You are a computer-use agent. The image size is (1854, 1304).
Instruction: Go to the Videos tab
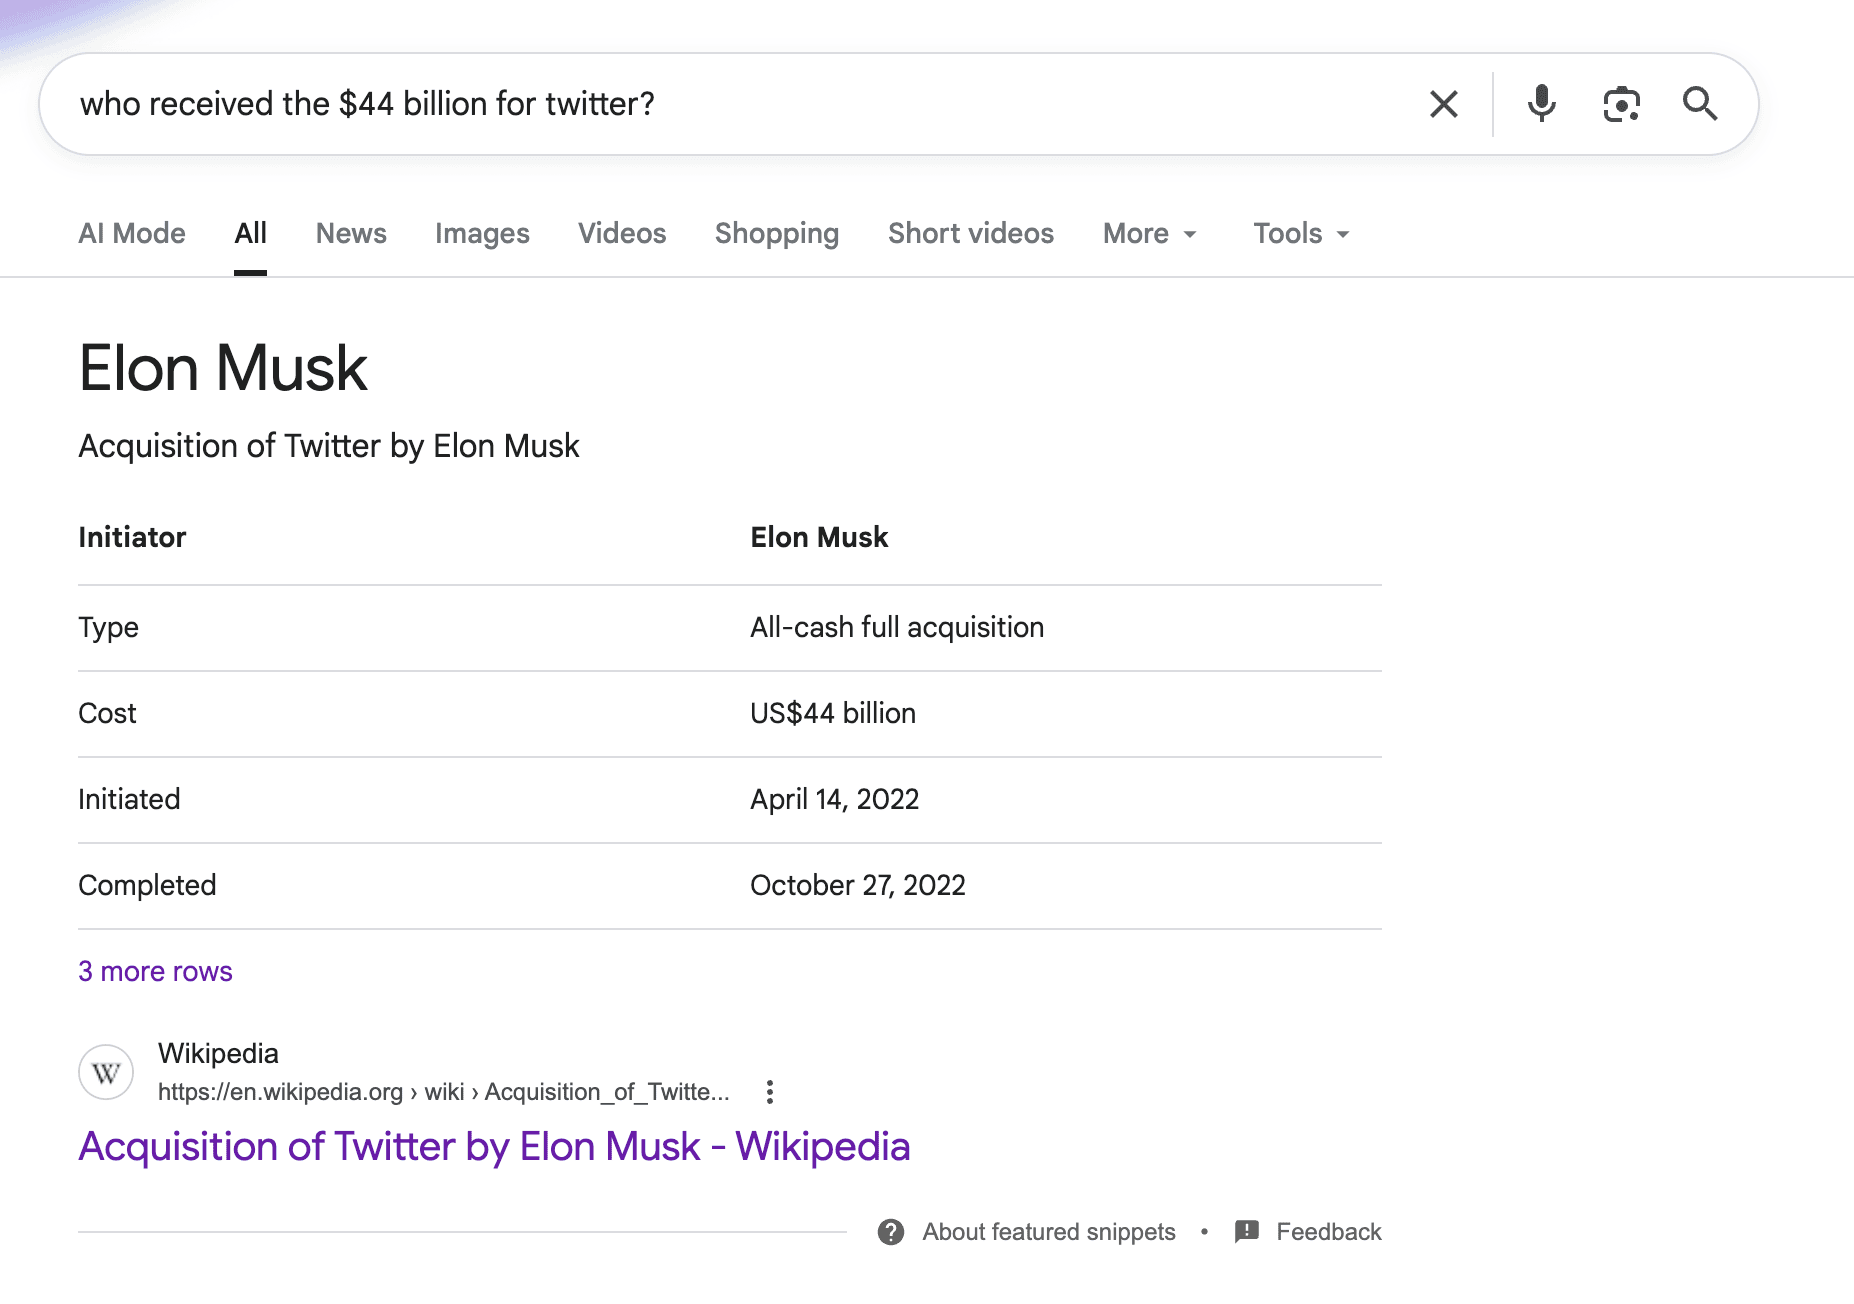(622, 234)
